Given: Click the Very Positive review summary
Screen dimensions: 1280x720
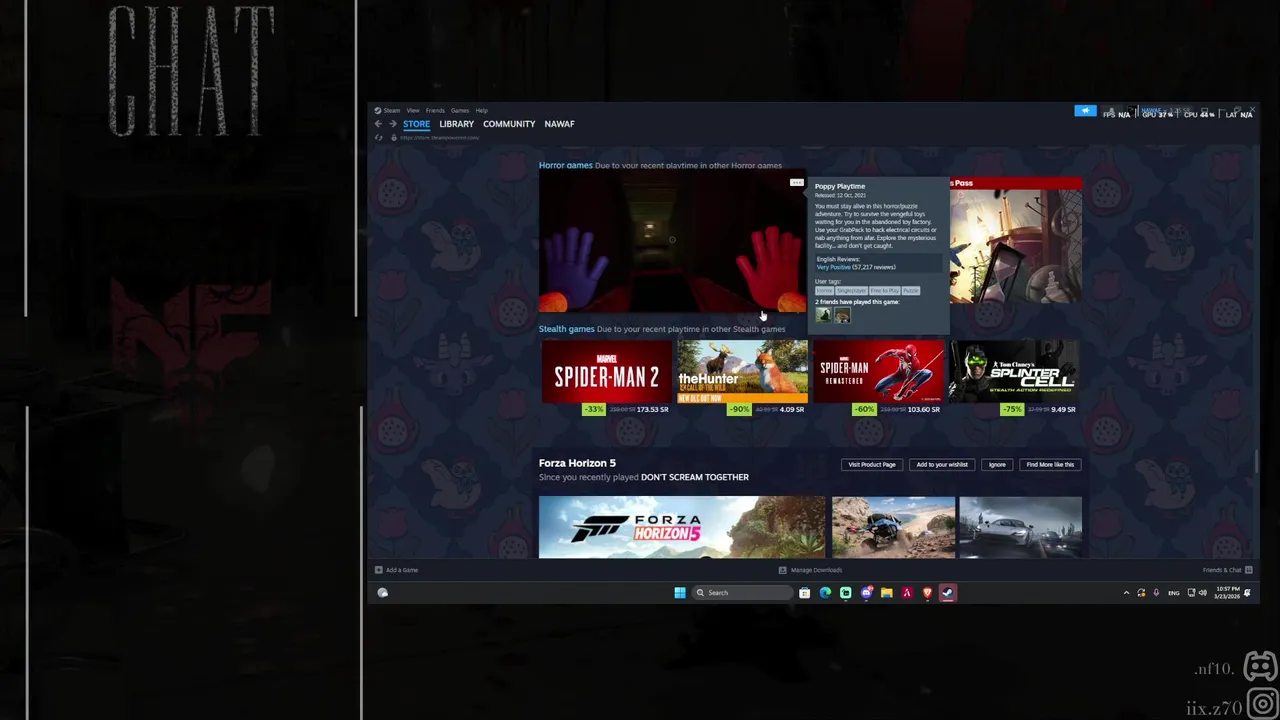Looking at the screenshot, I should [834, 267].
